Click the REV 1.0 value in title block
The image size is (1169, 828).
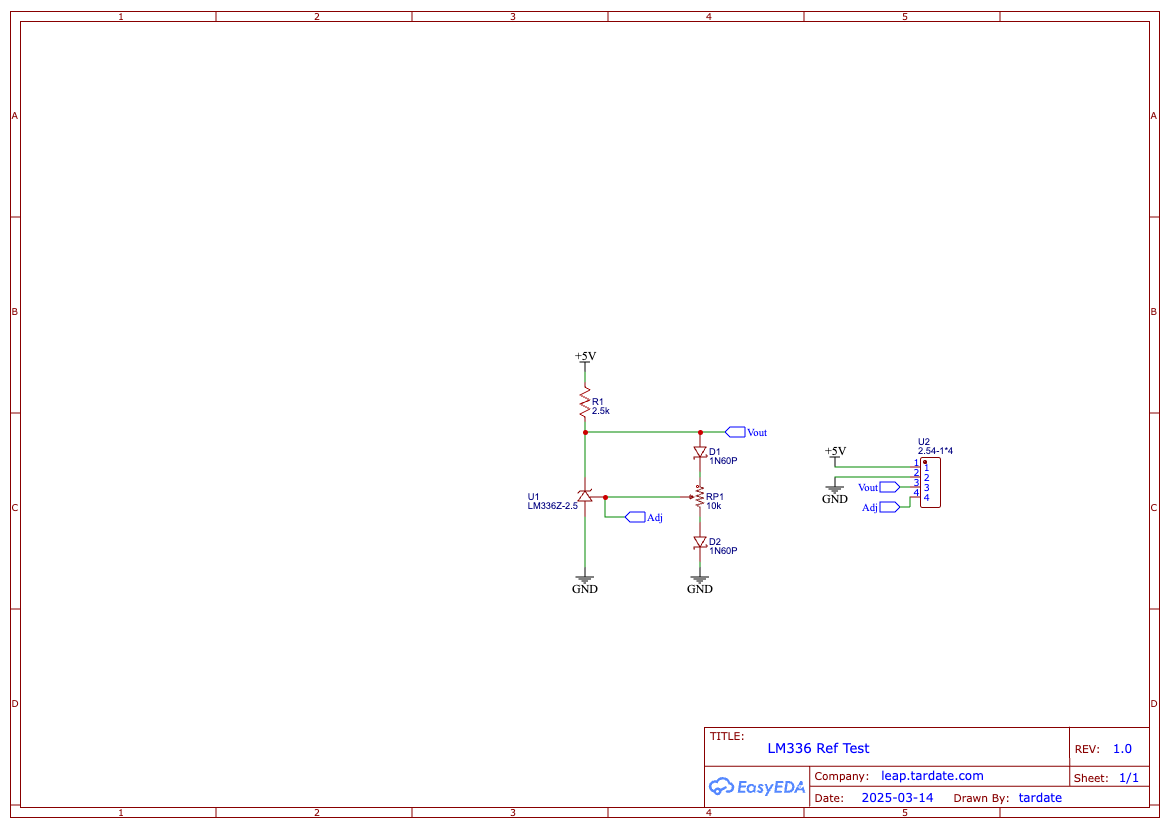click(1120, 748)
